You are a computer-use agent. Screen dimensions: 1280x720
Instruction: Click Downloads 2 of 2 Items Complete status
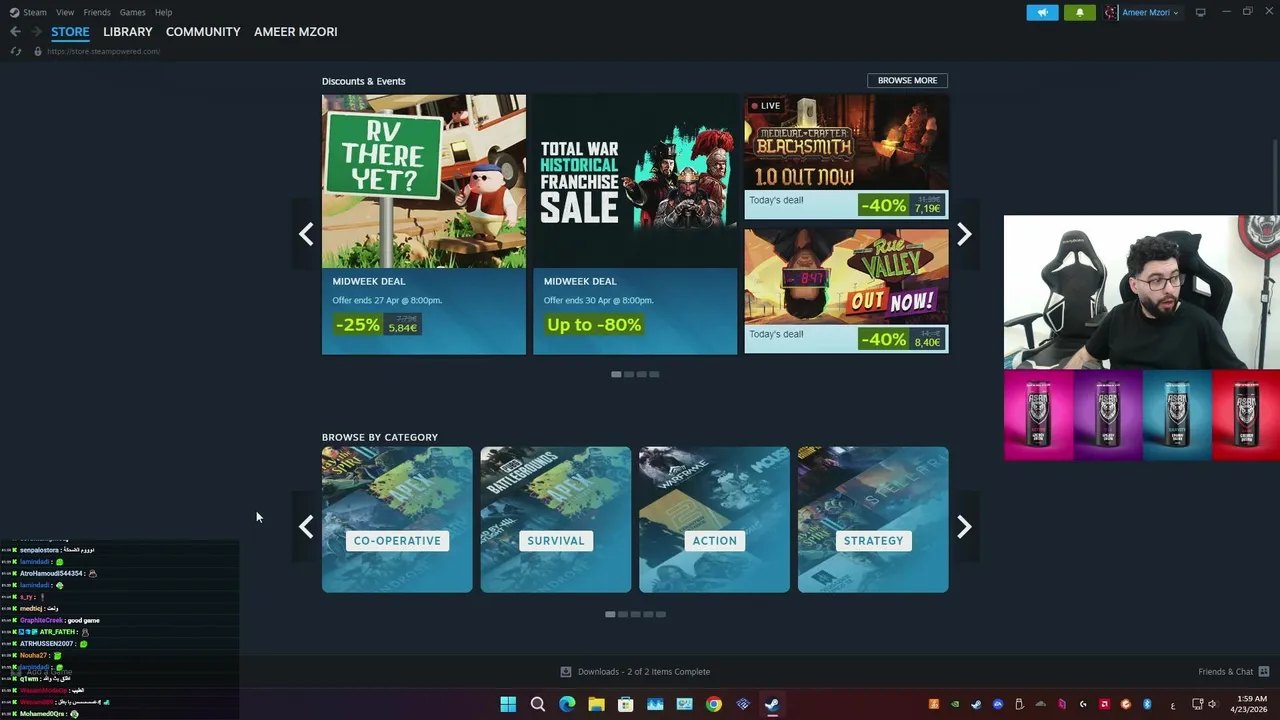click(x=644, y=672)
